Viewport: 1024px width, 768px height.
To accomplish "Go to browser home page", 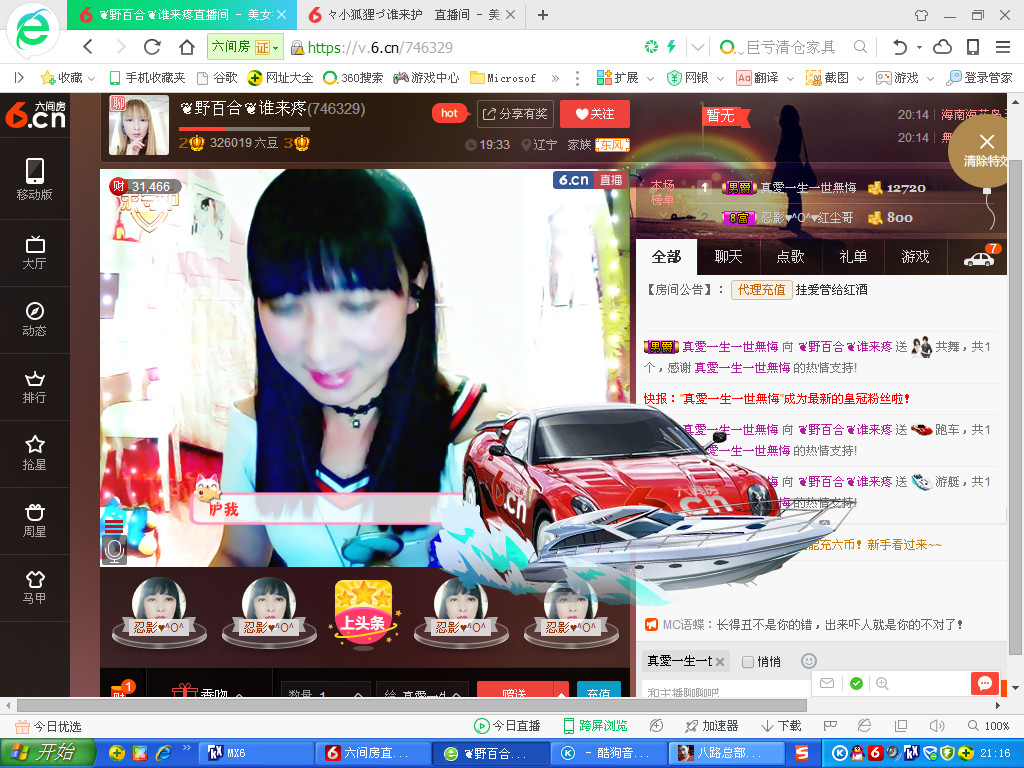I will pyautogui.click(x=187, y=47).
